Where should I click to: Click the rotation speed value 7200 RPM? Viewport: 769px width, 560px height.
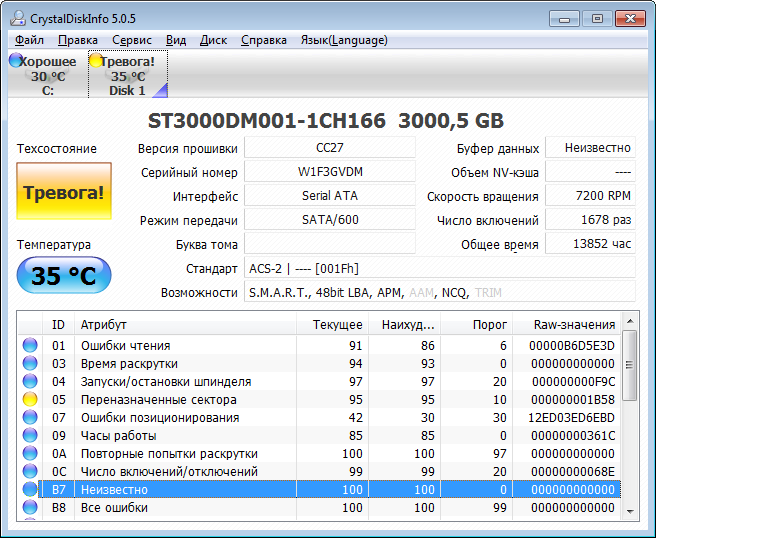click(590, 196)
